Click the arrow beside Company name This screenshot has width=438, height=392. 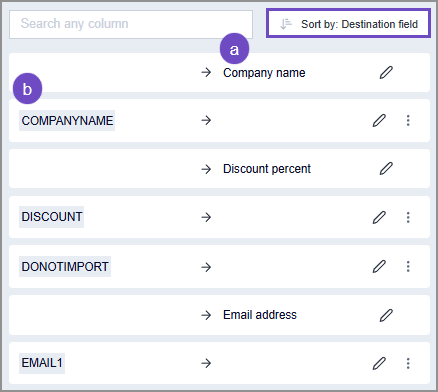click(206, 72)
